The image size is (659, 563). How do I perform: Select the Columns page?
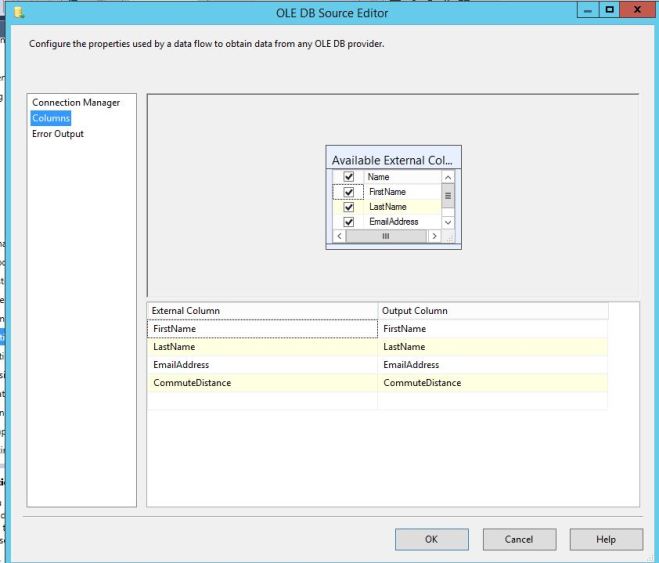point(51,118)
